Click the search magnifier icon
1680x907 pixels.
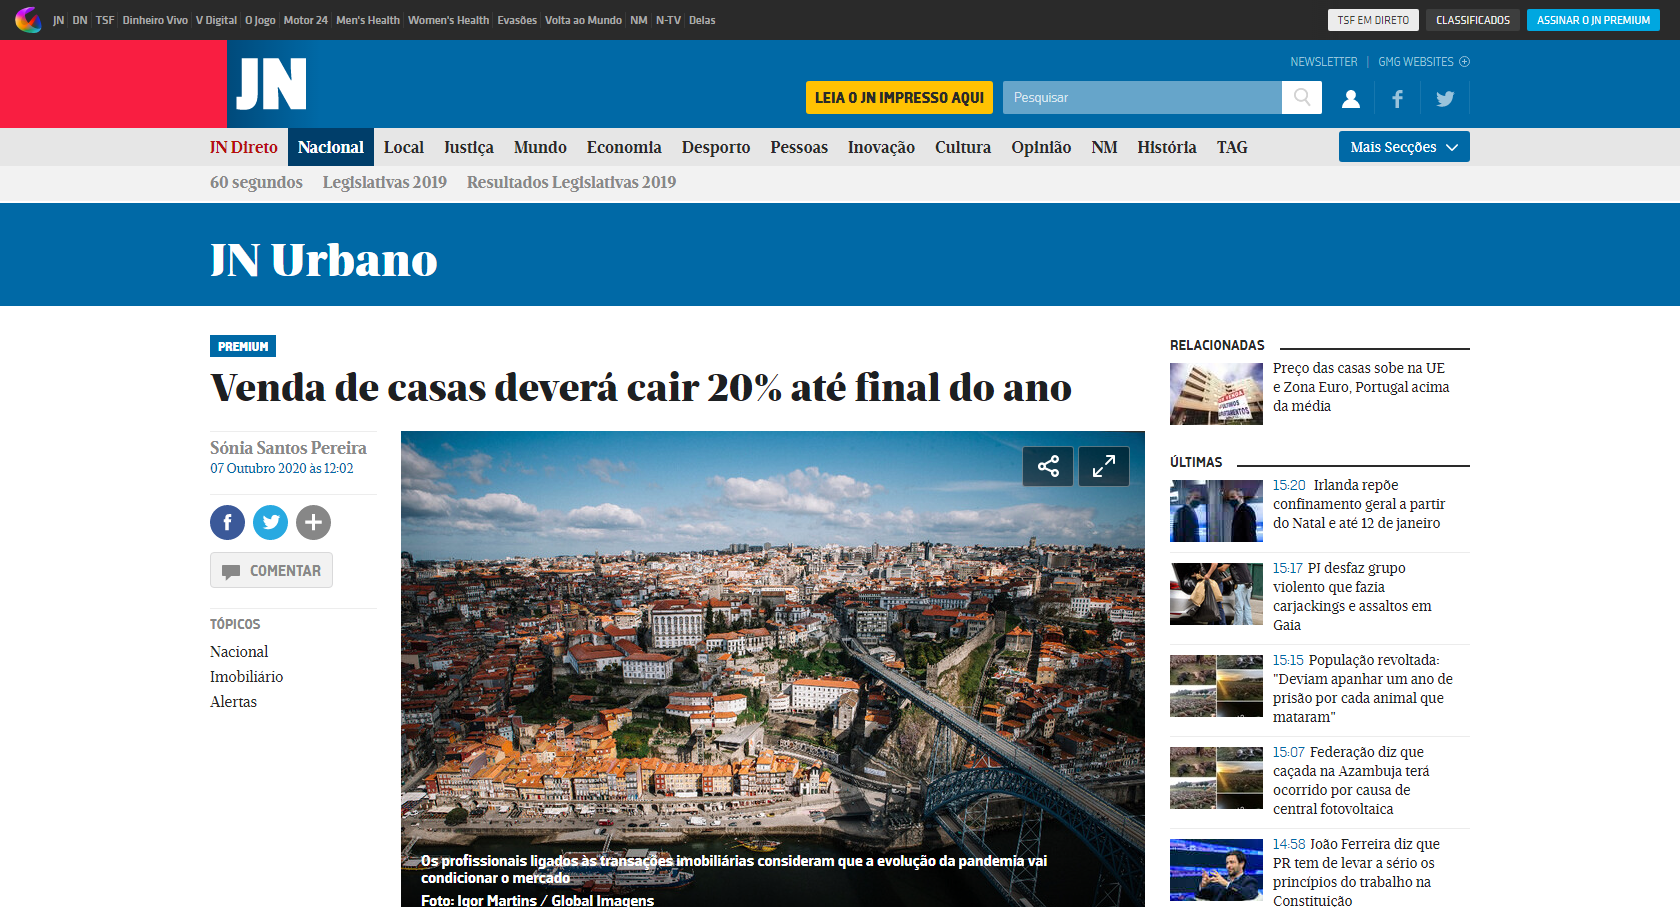[1302, 97]
